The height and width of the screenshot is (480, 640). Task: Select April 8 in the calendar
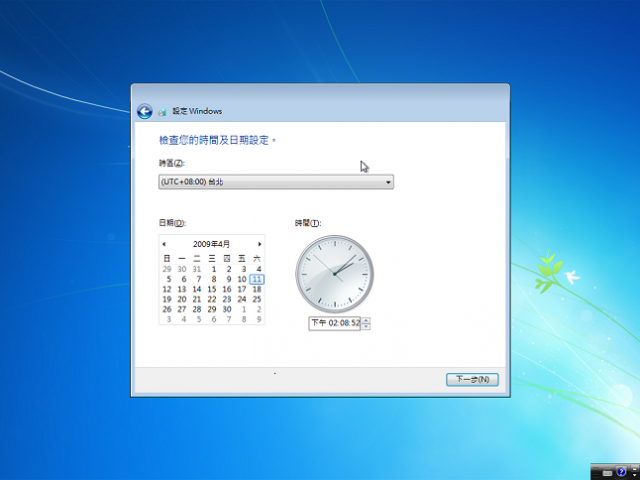pos(213,279)
